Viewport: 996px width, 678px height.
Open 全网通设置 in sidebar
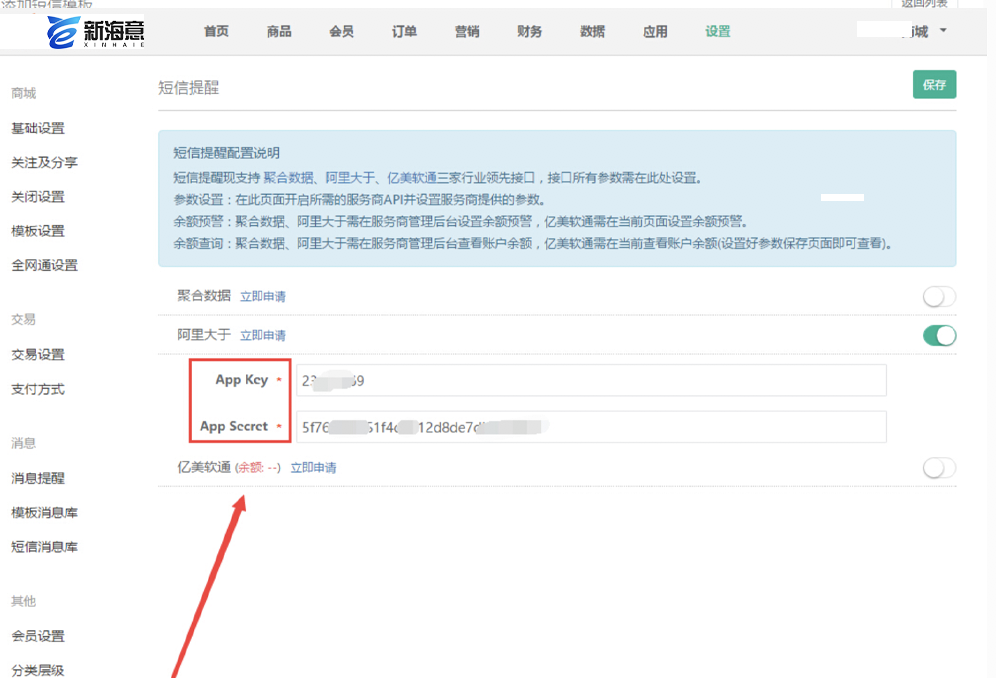tap(44, 266)
